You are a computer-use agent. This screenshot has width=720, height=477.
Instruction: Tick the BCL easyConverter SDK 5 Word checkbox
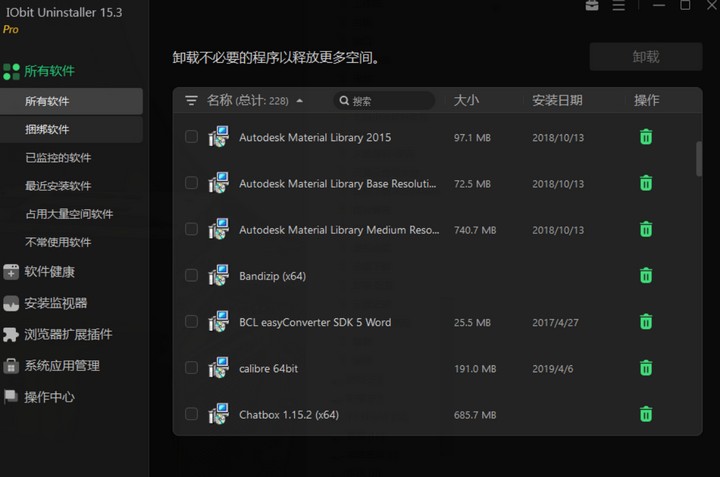tap(191, 322)
